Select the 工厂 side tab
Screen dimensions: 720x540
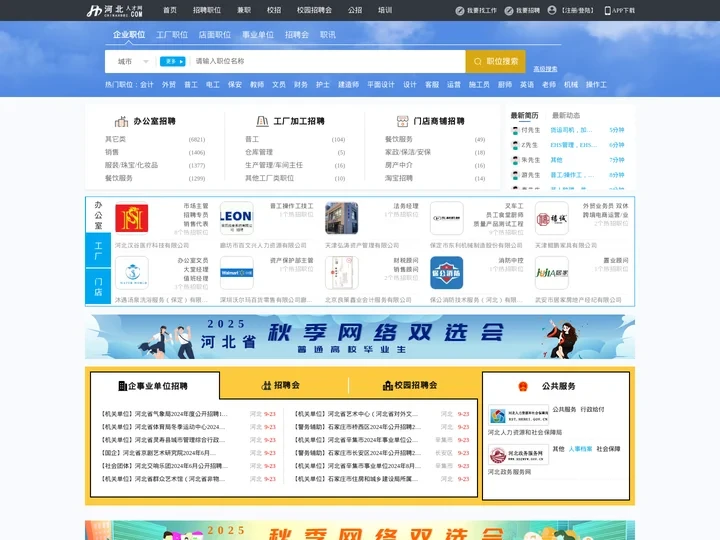click(x=98, y=250)
